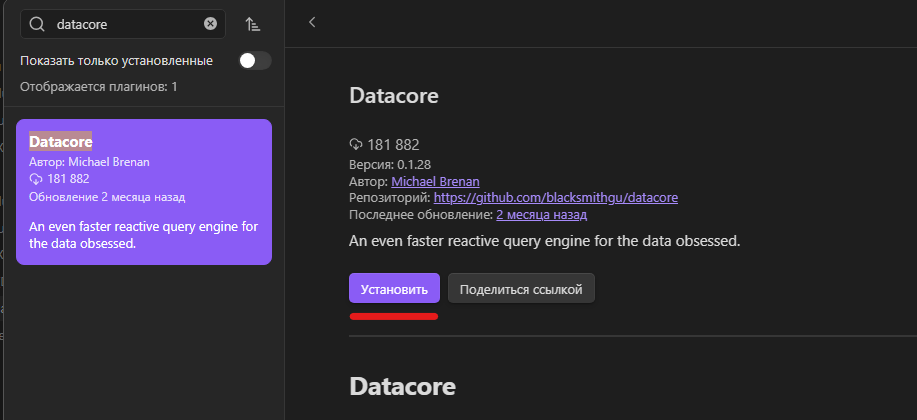917x420 pixels.
Task: Click the Отображается плагинов: 1 text
Action: [99, 87]
